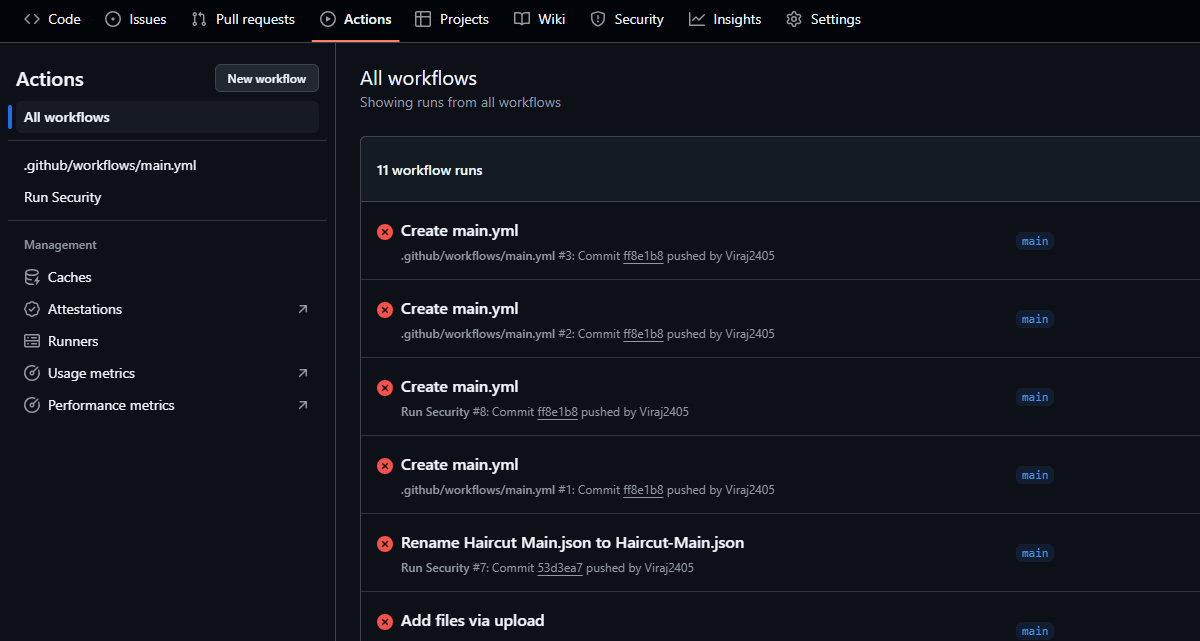Click the New workflow button
Viewport: 1200px width, 641px height.
click(267, 78)
